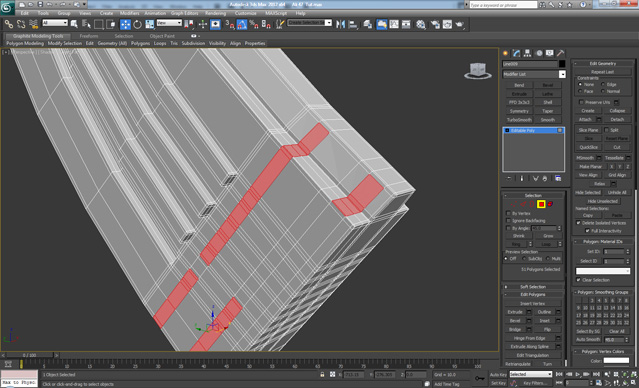Click the Hide Unselected button
The height and width of the screenshot is (388, 639).
coord(603,201)
